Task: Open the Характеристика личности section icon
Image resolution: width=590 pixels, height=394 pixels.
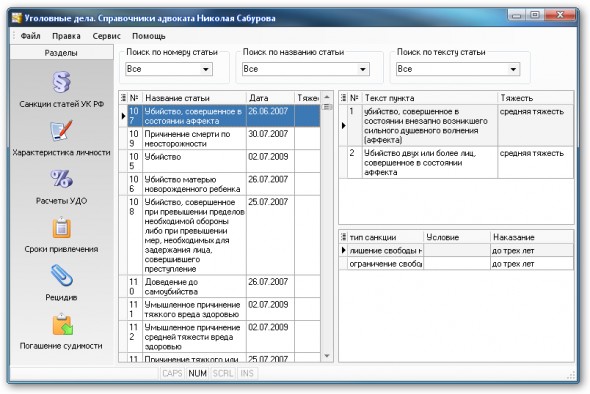Action: tap(61, 131)
